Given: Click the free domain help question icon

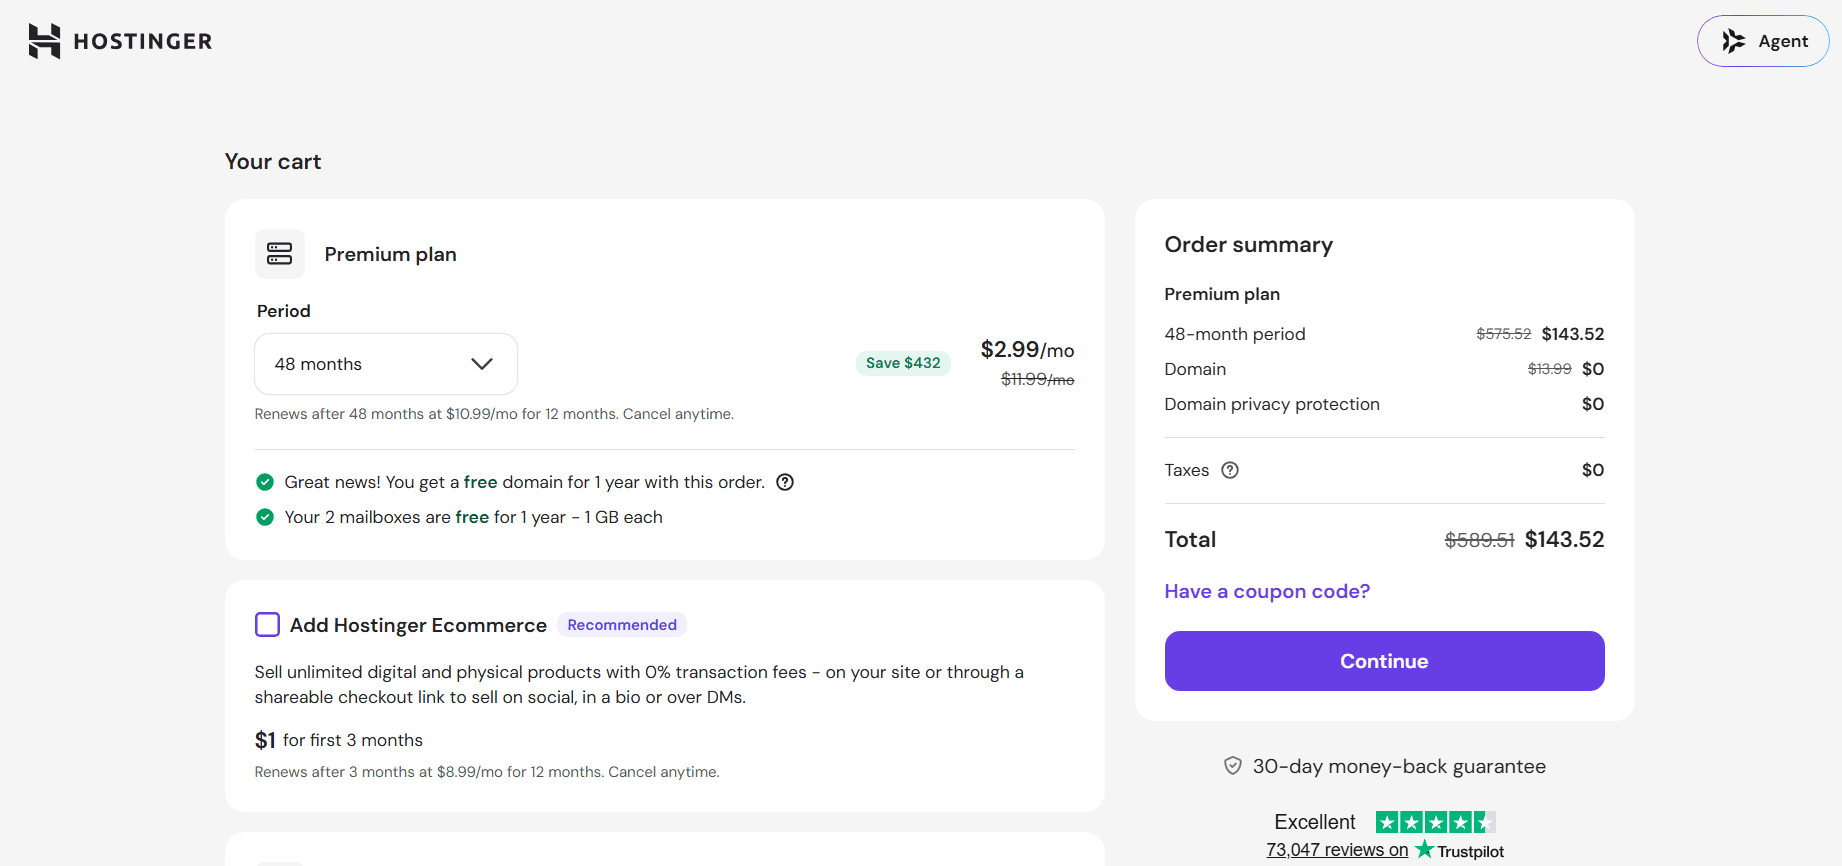Looking at the screenshot, I should pos(785,482).
